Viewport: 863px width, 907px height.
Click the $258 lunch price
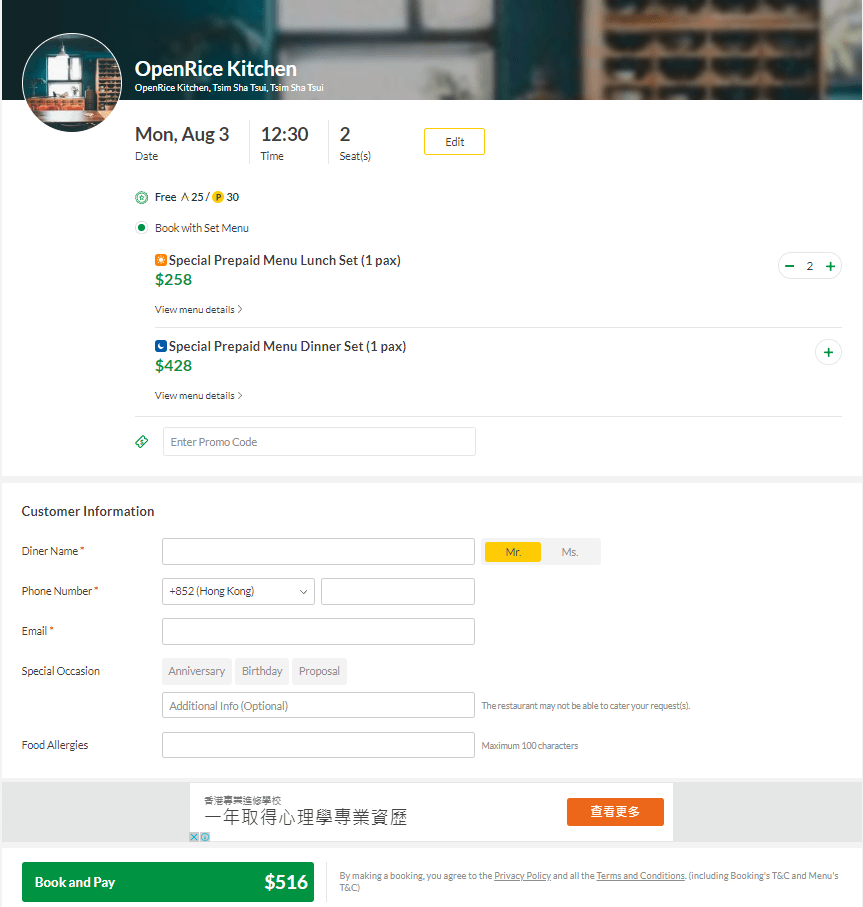(174, 279)
